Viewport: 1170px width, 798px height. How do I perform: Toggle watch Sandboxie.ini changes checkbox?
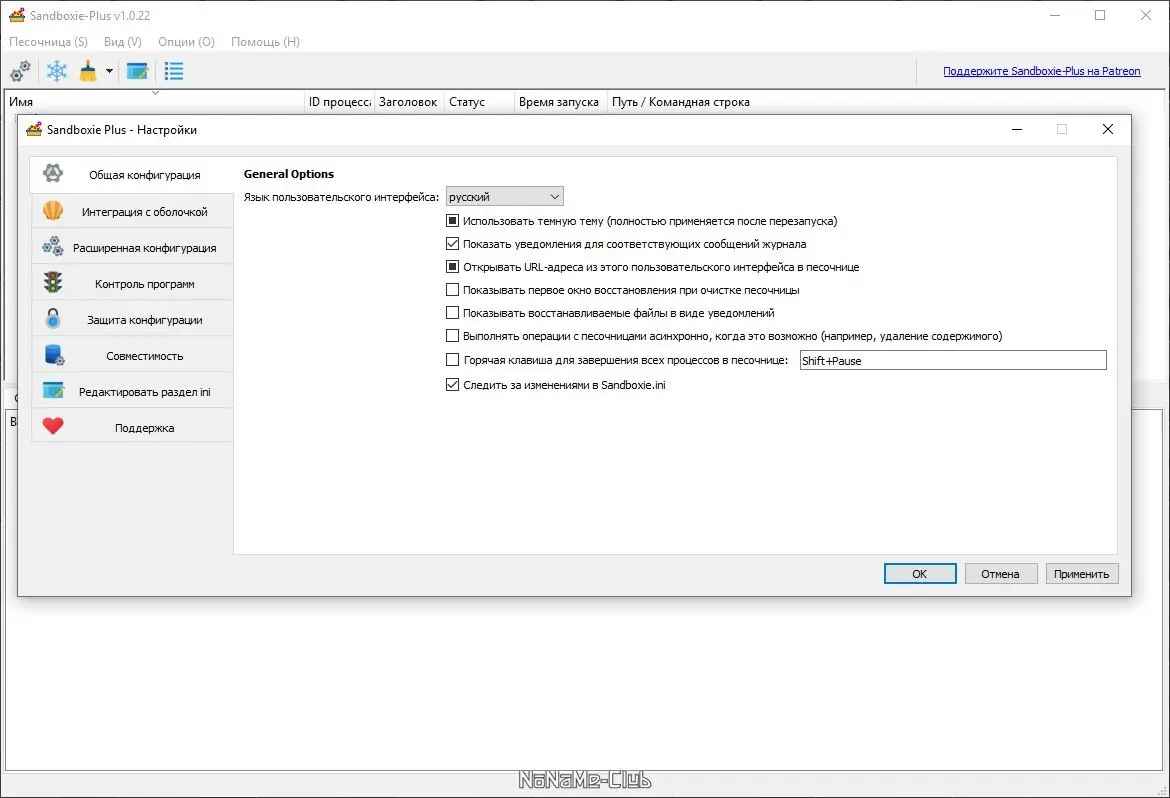pyautogui.click(x=452, y=384)
